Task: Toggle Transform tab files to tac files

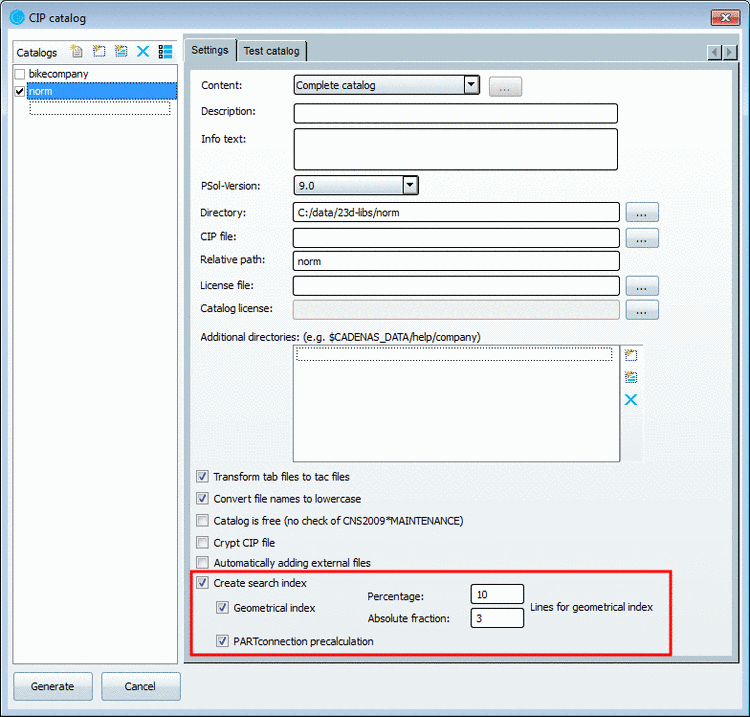Action: [202, 476]
